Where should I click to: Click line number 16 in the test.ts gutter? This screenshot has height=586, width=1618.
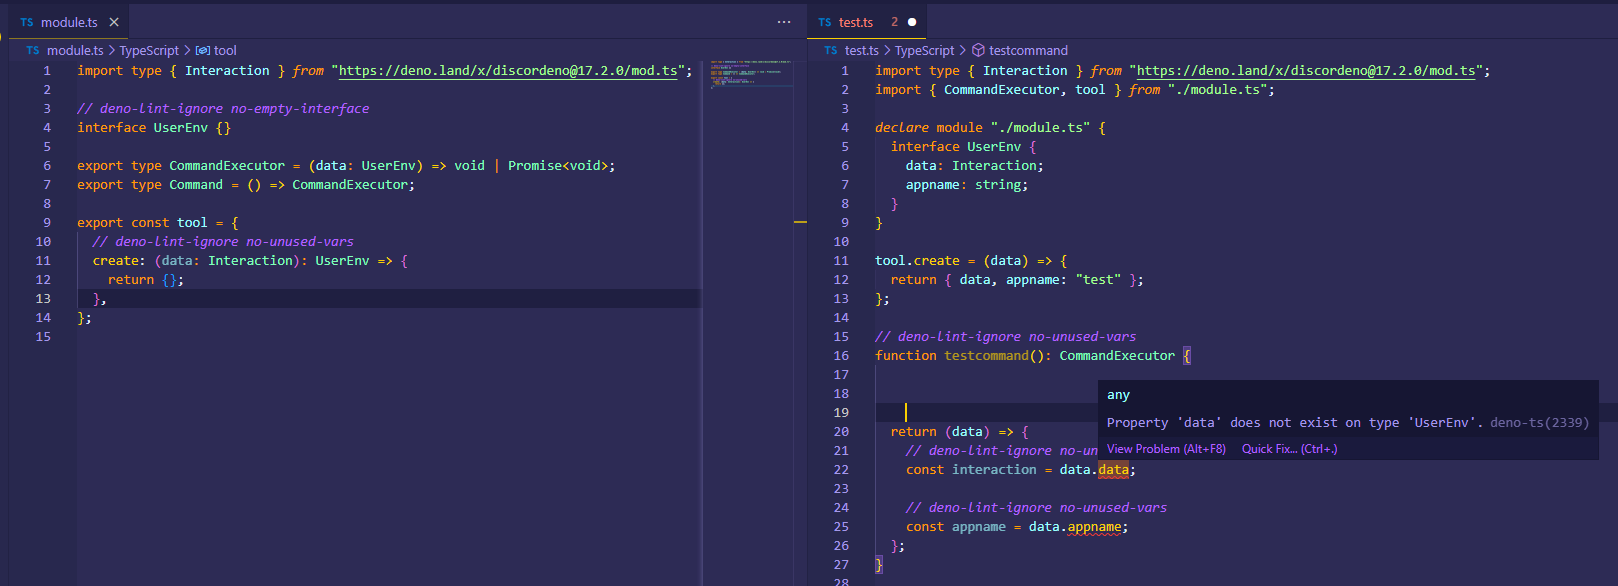tap(841, 356)
